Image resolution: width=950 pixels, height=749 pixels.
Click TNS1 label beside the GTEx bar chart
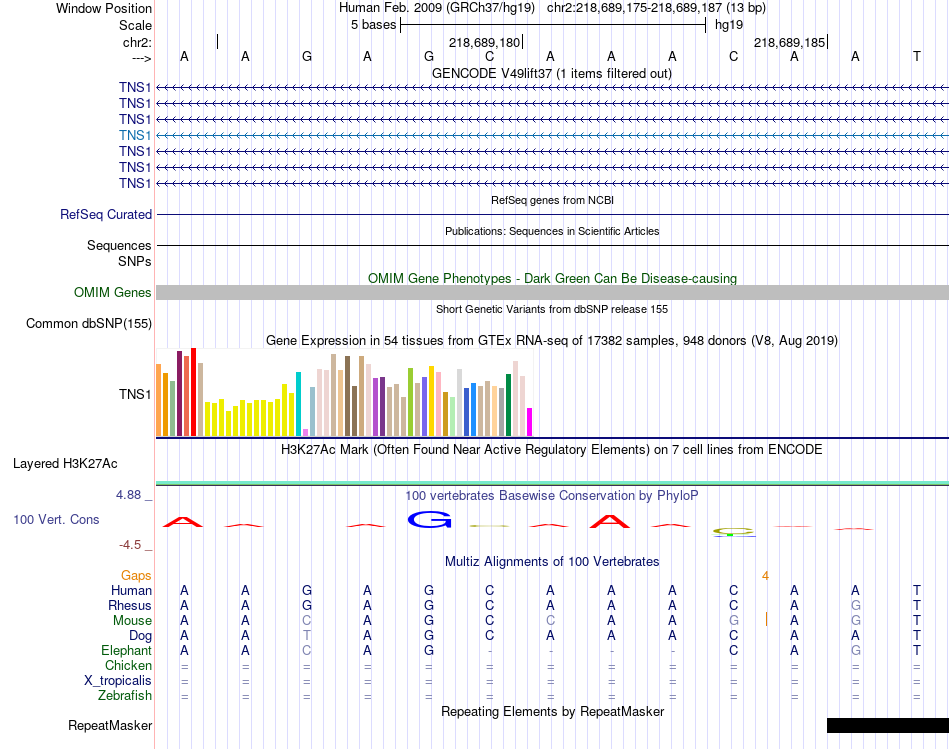tap(135, 394)
